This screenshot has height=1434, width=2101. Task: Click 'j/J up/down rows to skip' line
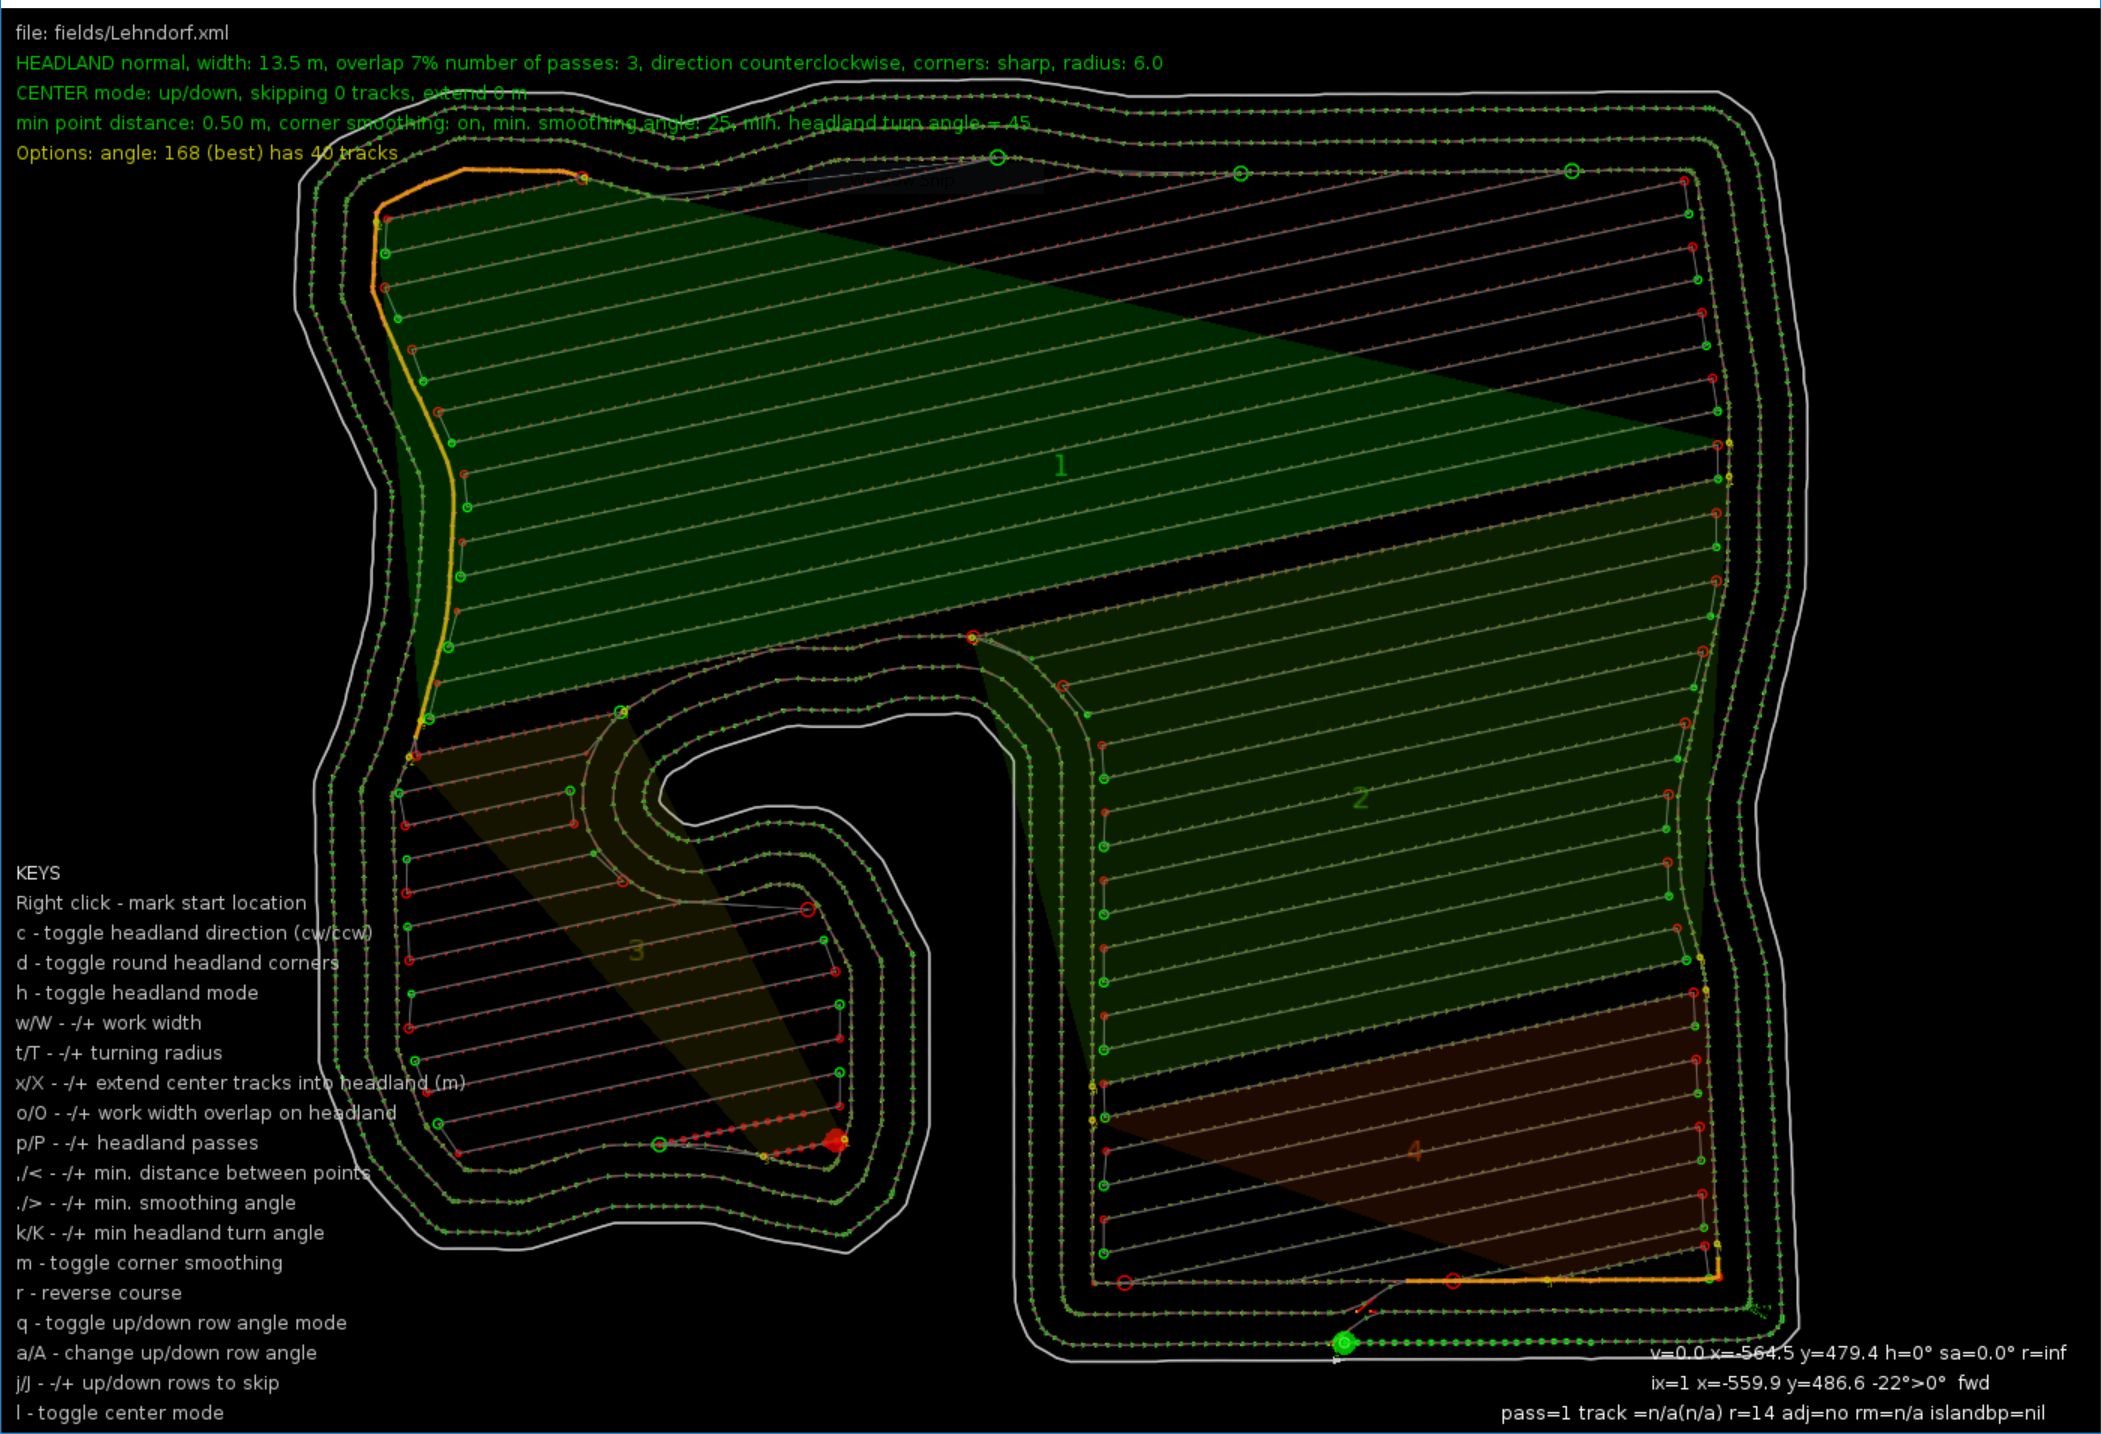tap(147, 1383)
